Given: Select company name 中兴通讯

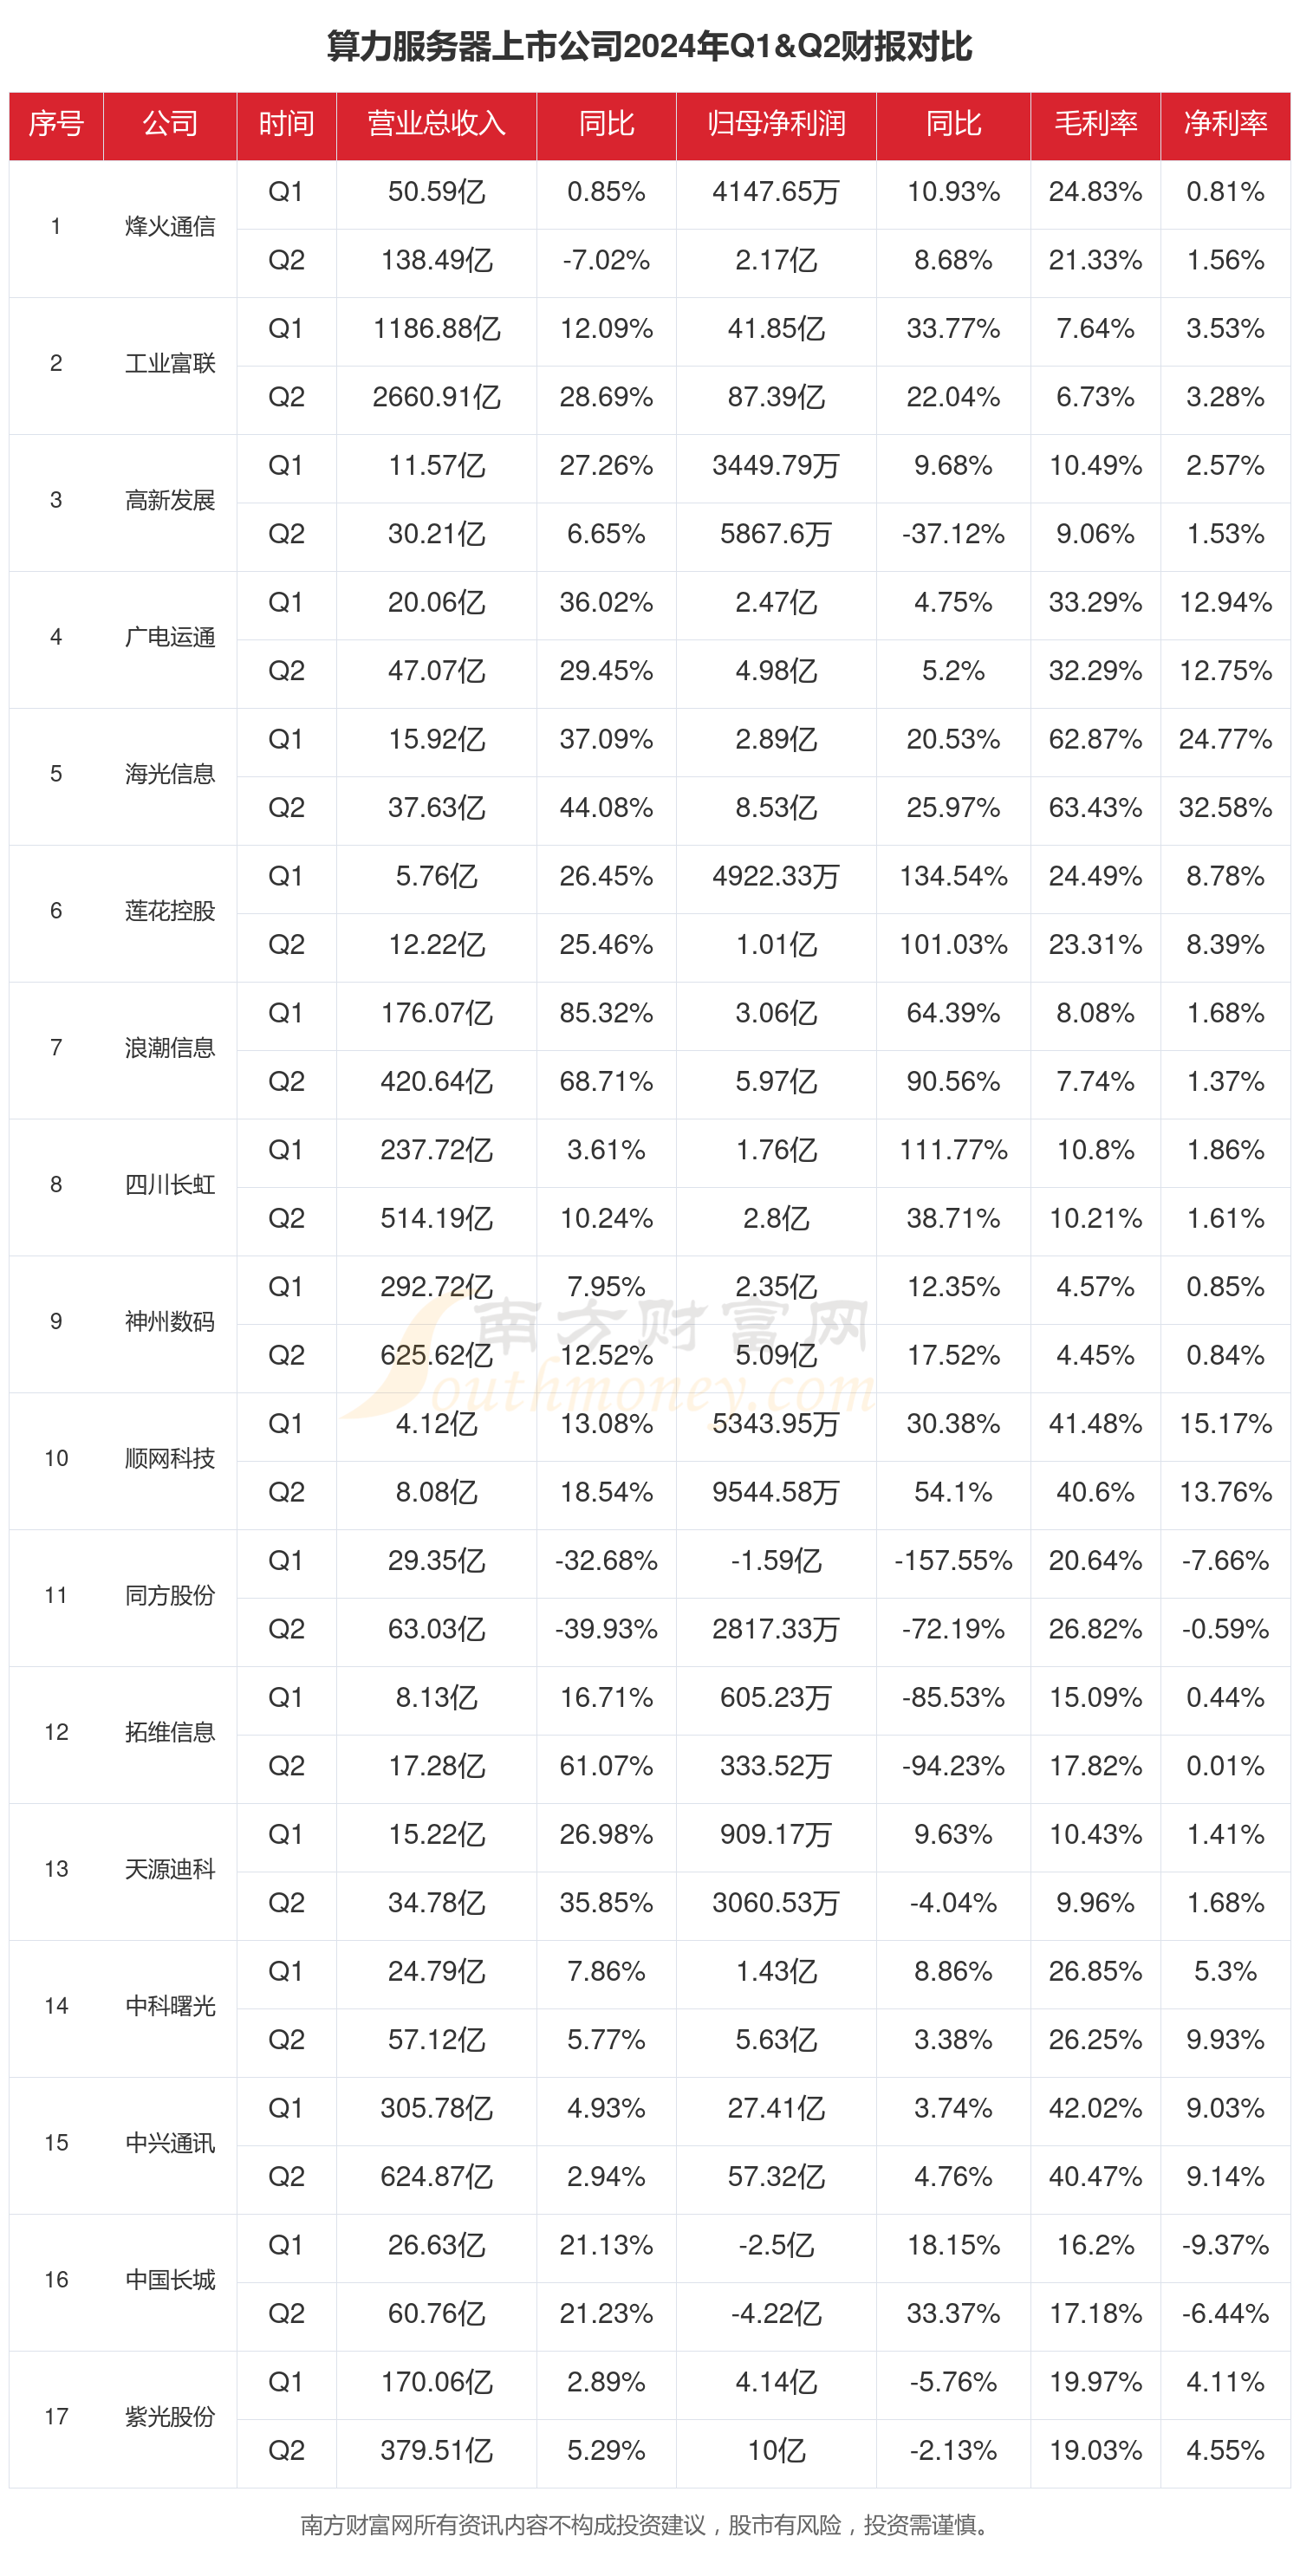Looking at the screenshot, I should point(170,2143).
